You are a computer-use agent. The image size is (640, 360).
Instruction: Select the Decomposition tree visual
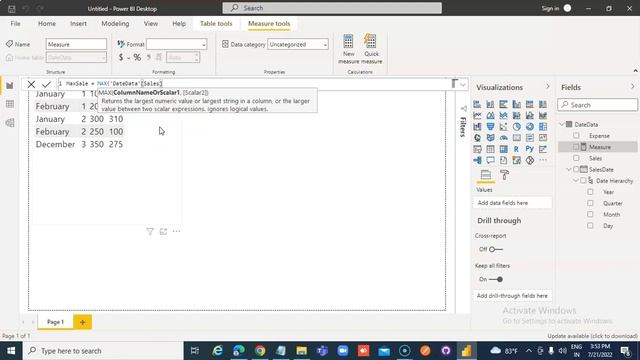[477, 160]
